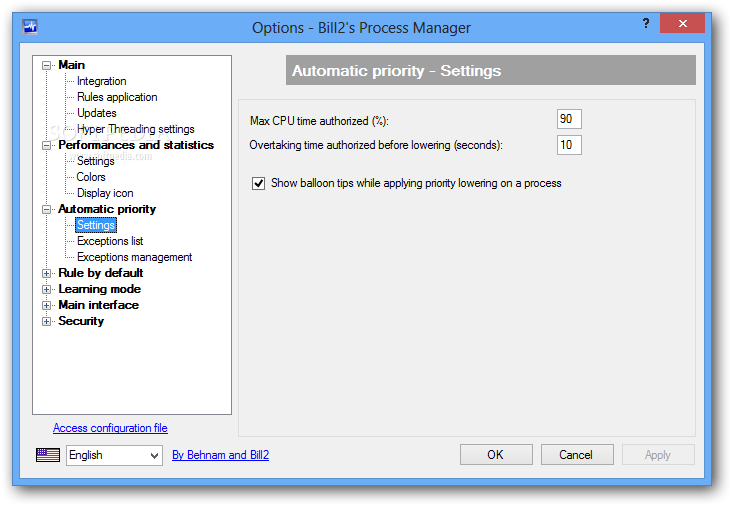Select Hyper Threading settings item
This screenshot has height=506, width=732.
click(x=135, y=129)
